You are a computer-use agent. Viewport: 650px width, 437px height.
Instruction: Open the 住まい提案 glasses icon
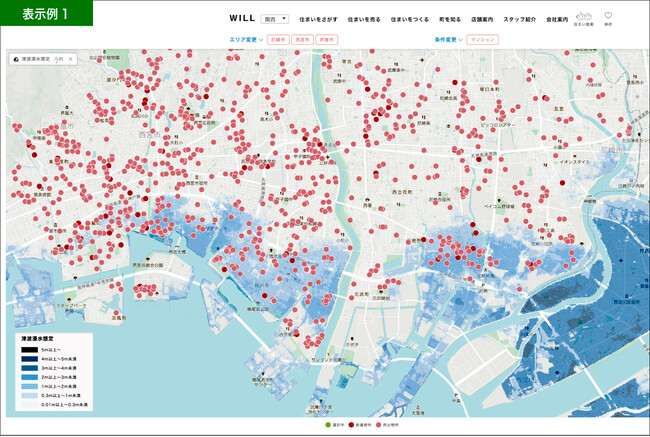583,17
